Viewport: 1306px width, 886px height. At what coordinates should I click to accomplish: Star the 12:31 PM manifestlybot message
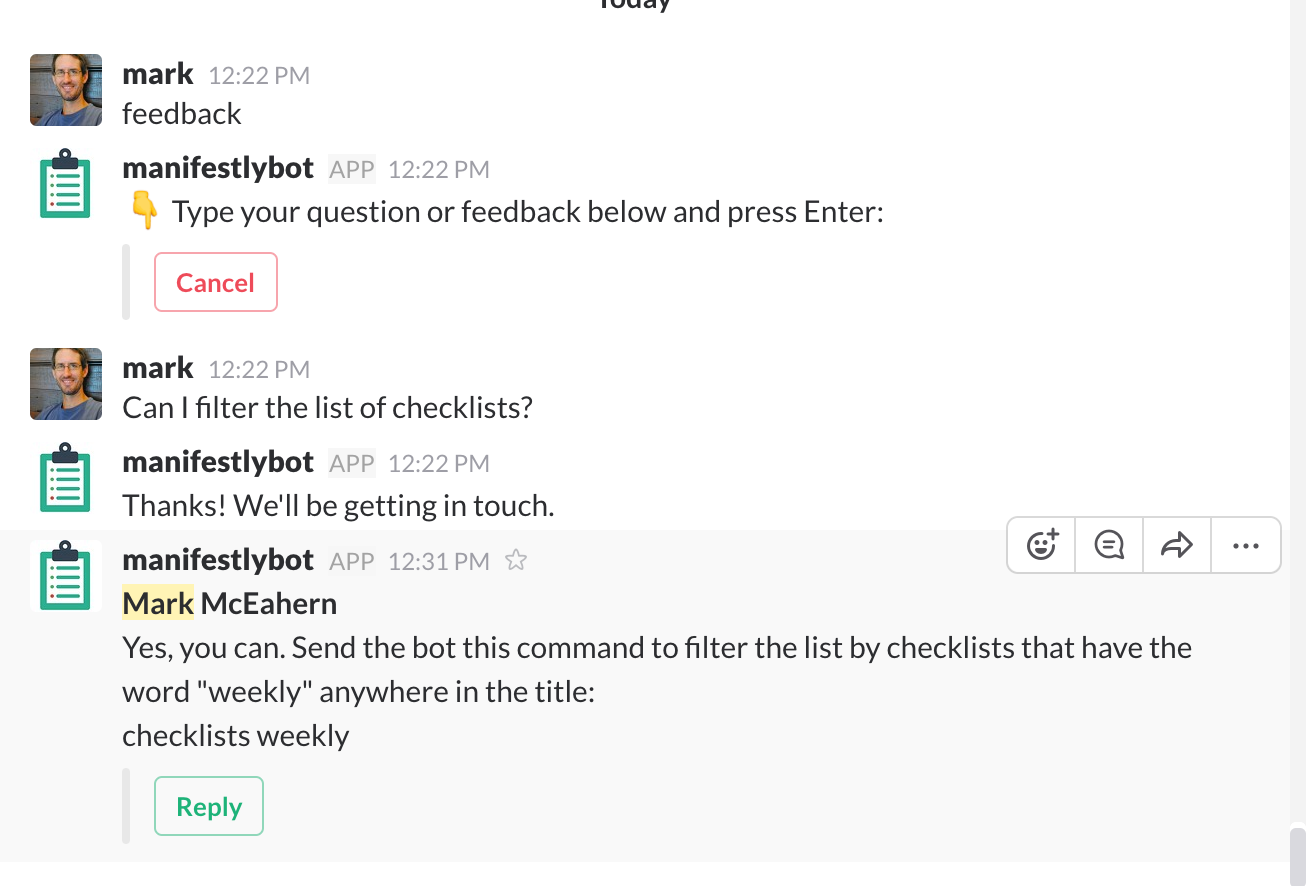point(515,560)
